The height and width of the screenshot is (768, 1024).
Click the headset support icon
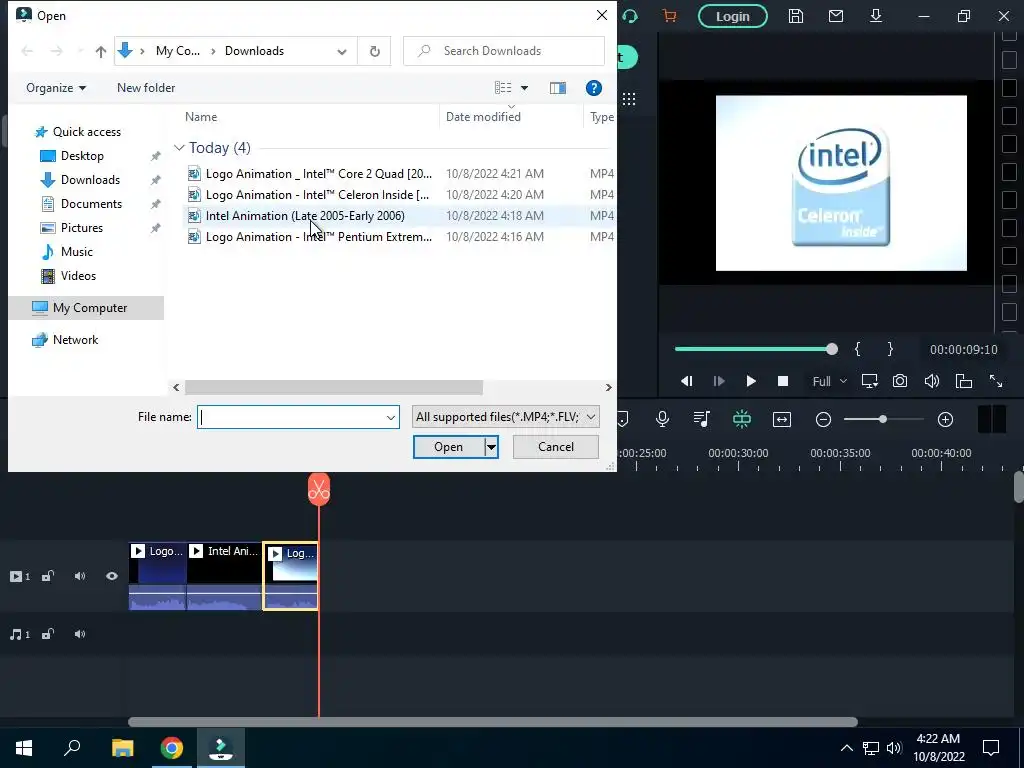point(630,16)
